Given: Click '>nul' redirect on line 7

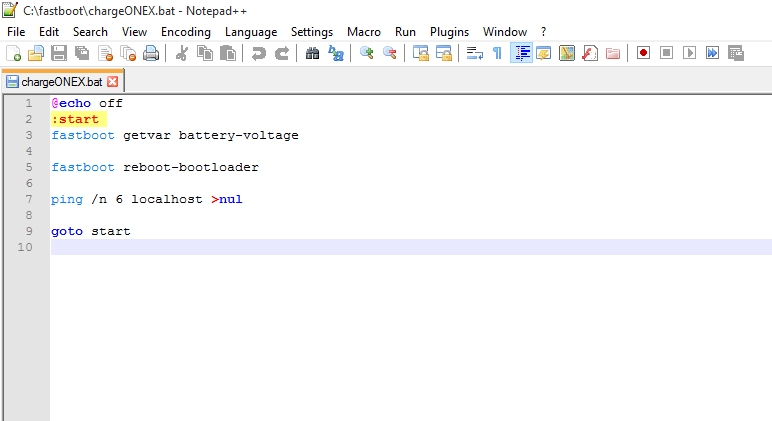Looking at the screenshot, I should click(227, 199).
